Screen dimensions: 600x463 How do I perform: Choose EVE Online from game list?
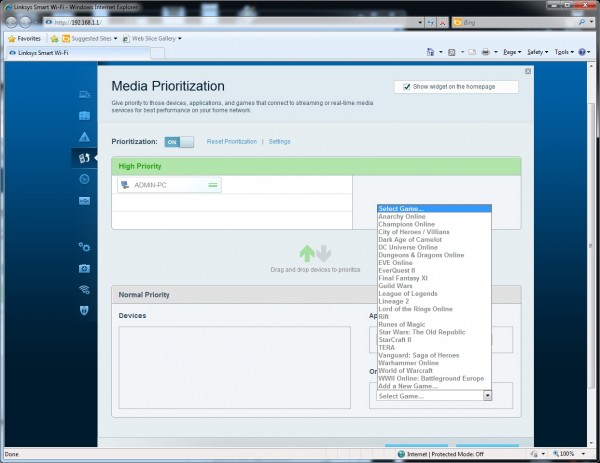click(x=434, y=262)
